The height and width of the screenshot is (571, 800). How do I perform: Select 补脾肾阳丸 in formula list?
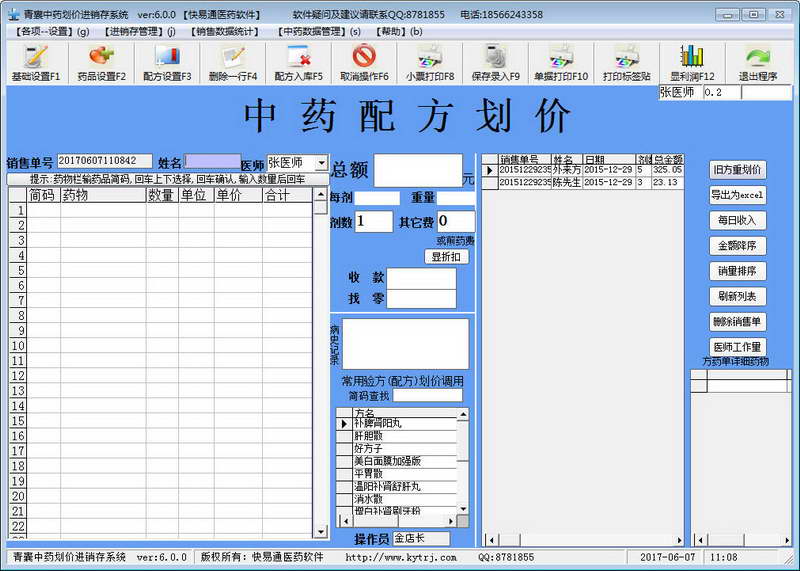point(405,424)
